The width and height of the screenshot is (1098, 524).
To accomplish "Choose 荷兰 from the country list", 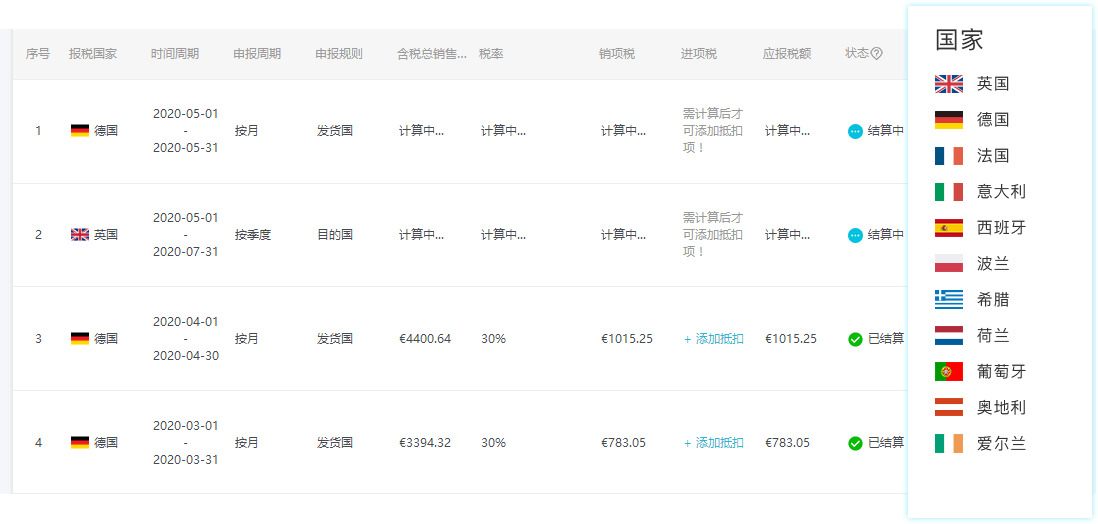I will coord(993,336).
